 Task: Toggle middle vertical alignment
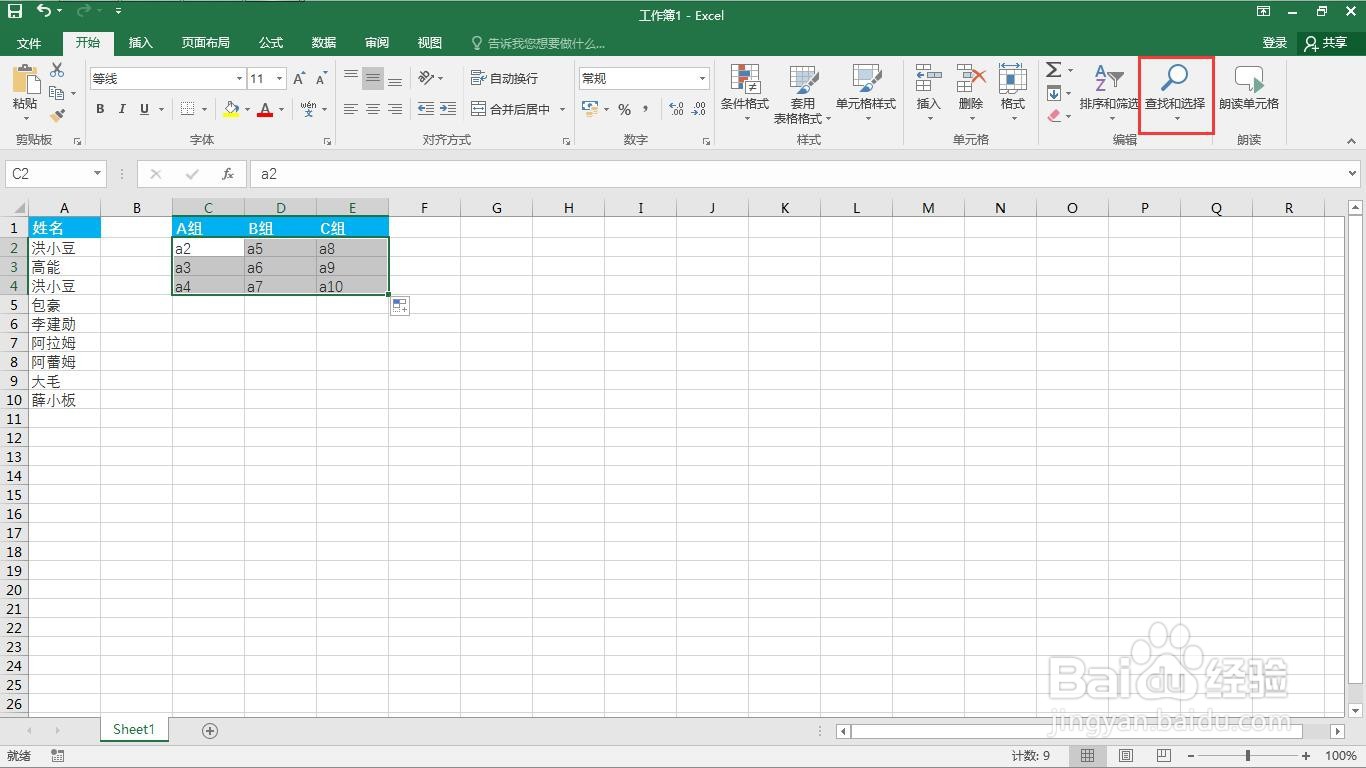[x=373, y=78]
